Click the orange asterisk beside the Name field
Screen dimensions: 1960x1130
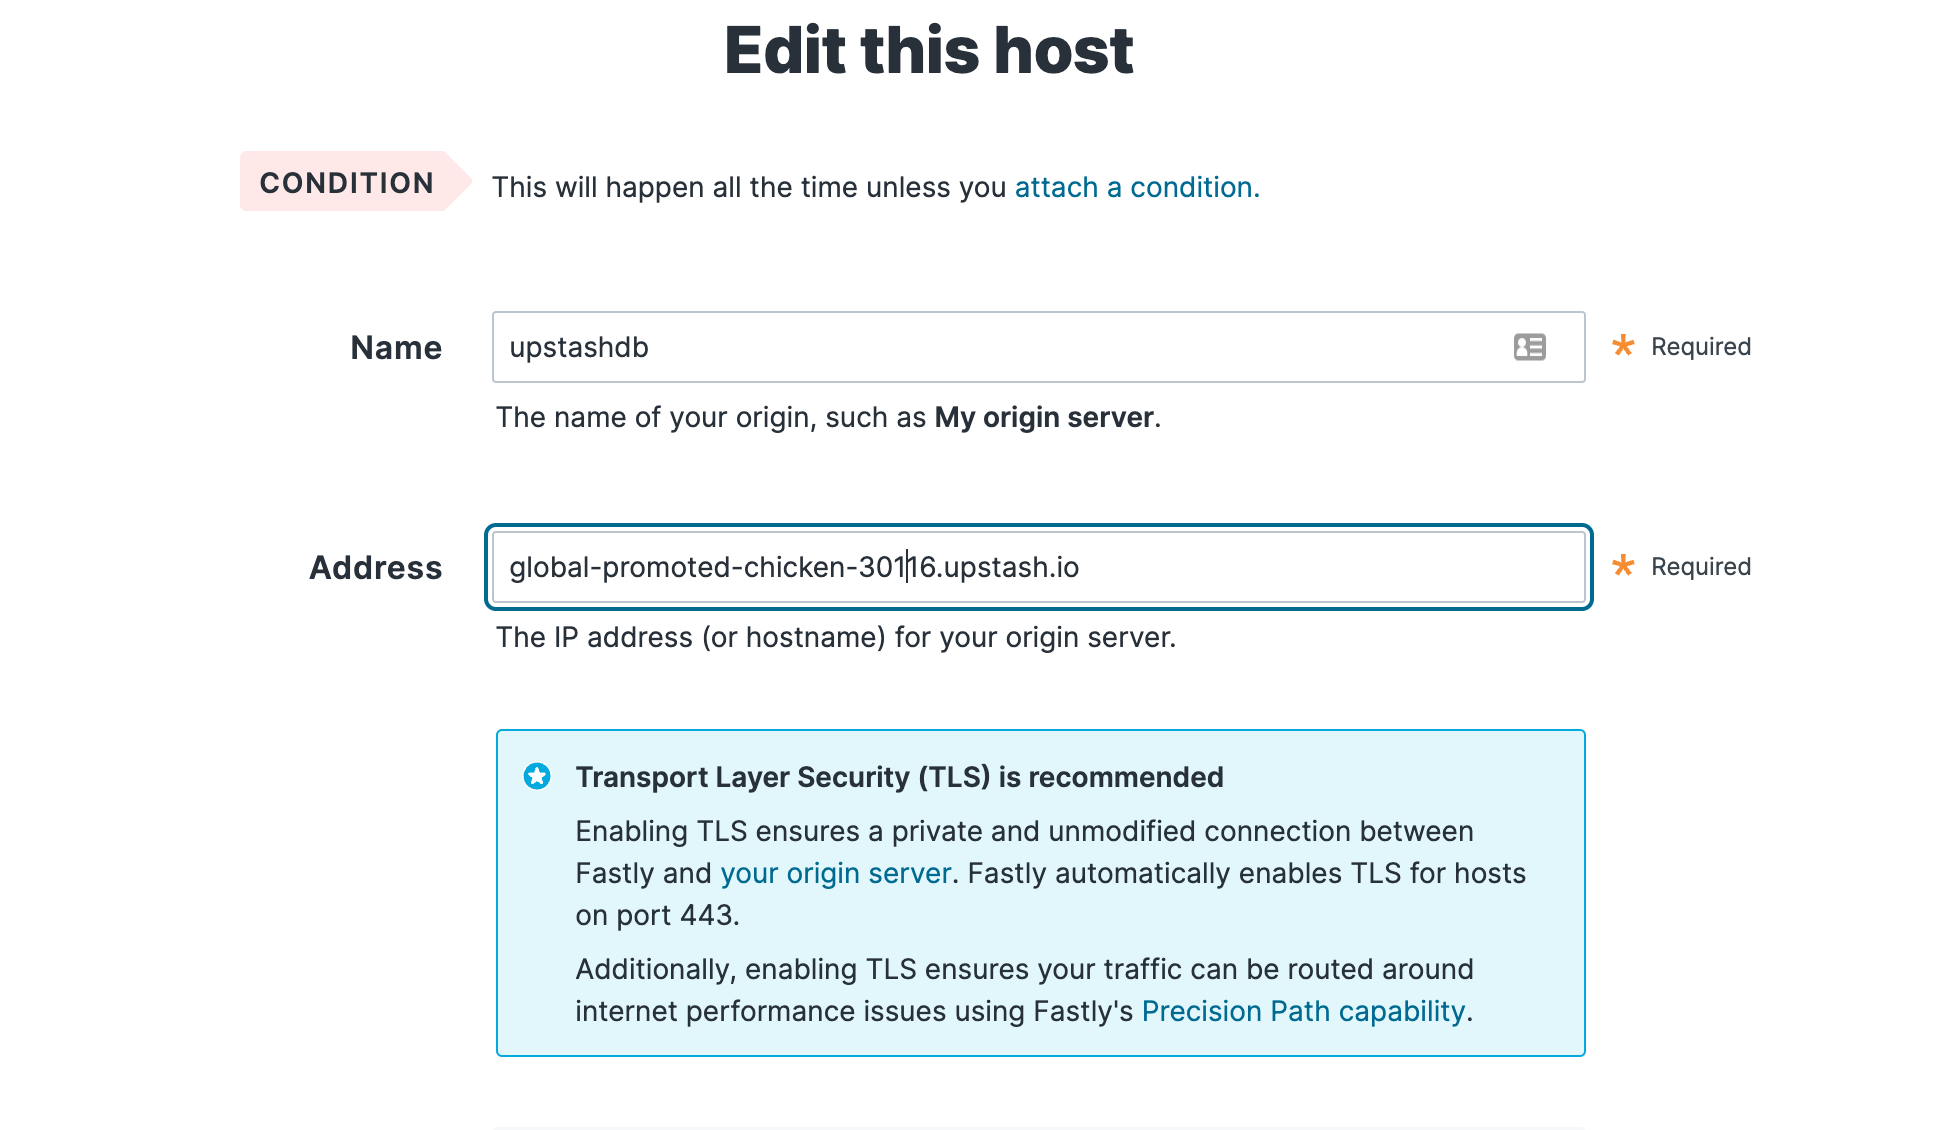coord(1623,345)
